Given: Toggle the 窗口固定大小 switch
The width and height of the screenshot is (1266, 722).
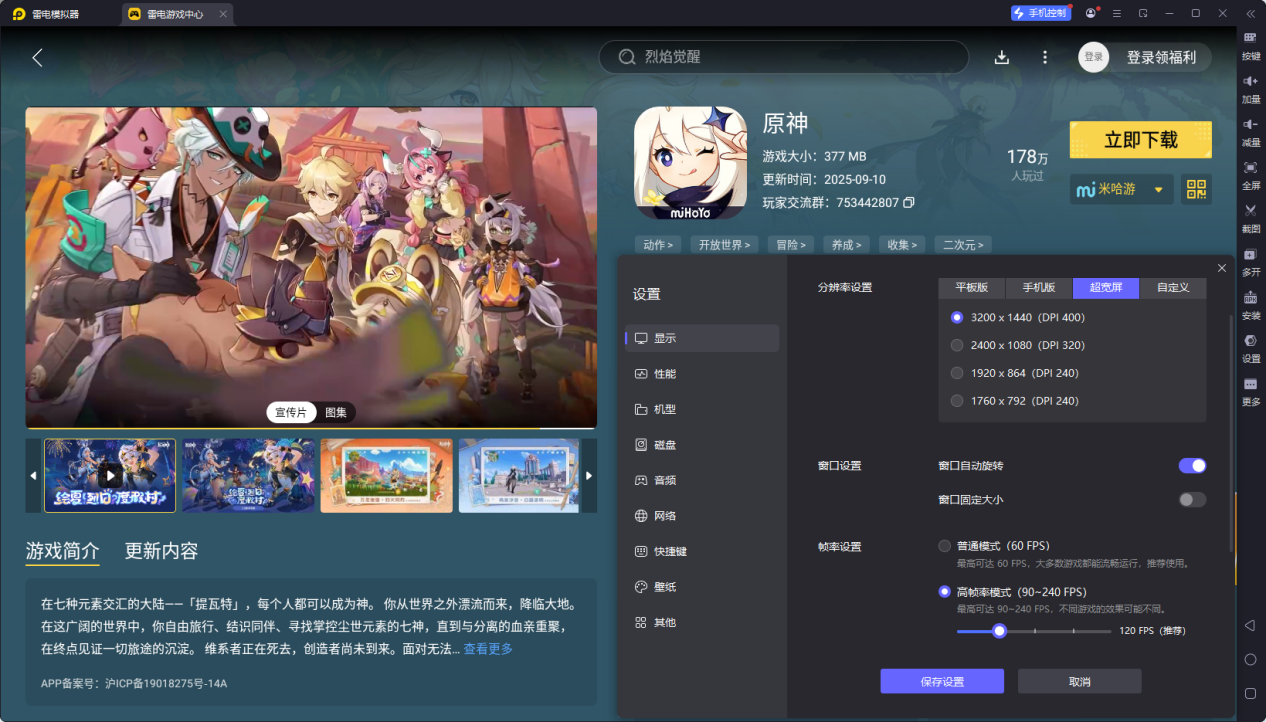Looking at the screenshot, I should point(1192,500).
